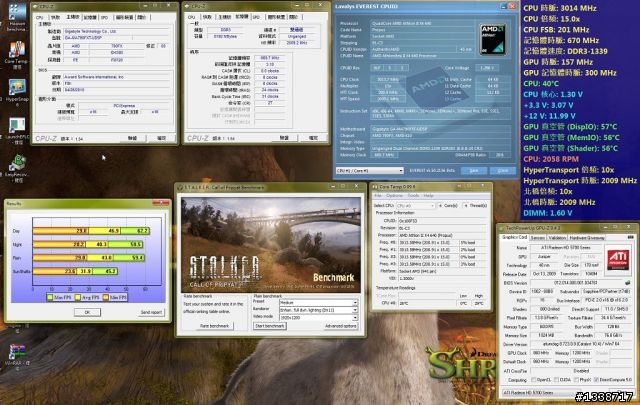This screenshot has height=405, width=640.
Task: Click the Max FPS legend color swatch
Action: pos(50,298)
